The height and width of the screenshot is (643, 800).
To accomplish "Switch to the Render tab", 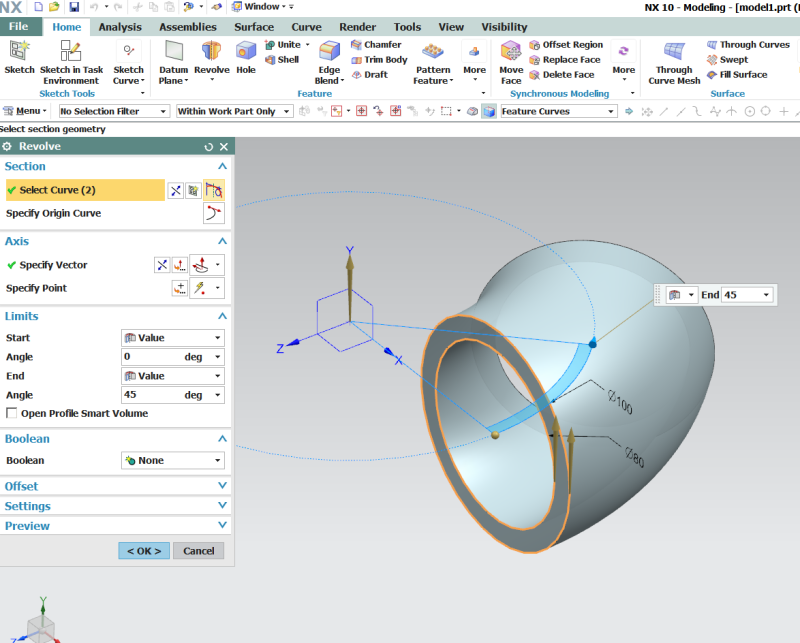I will point(358,27).
